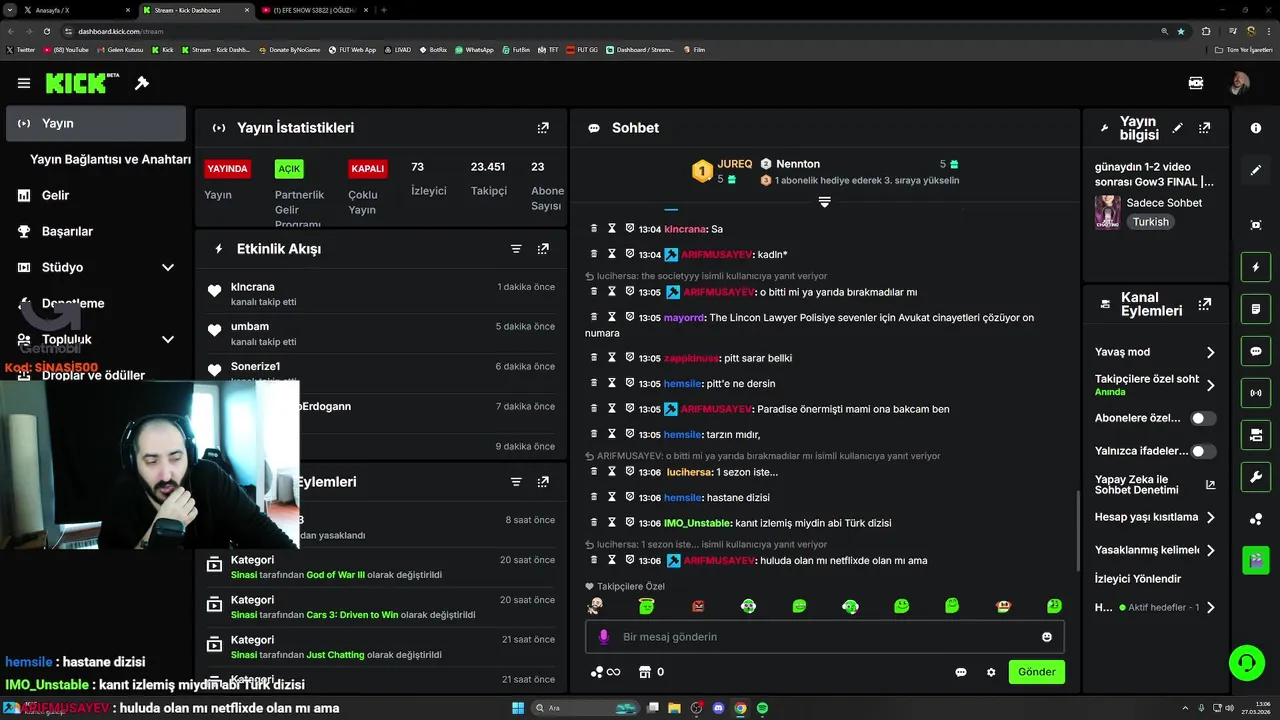Click the Gönder send button
The image size is (1280, 720).
pyautogui.click(x=1037, y=672)
